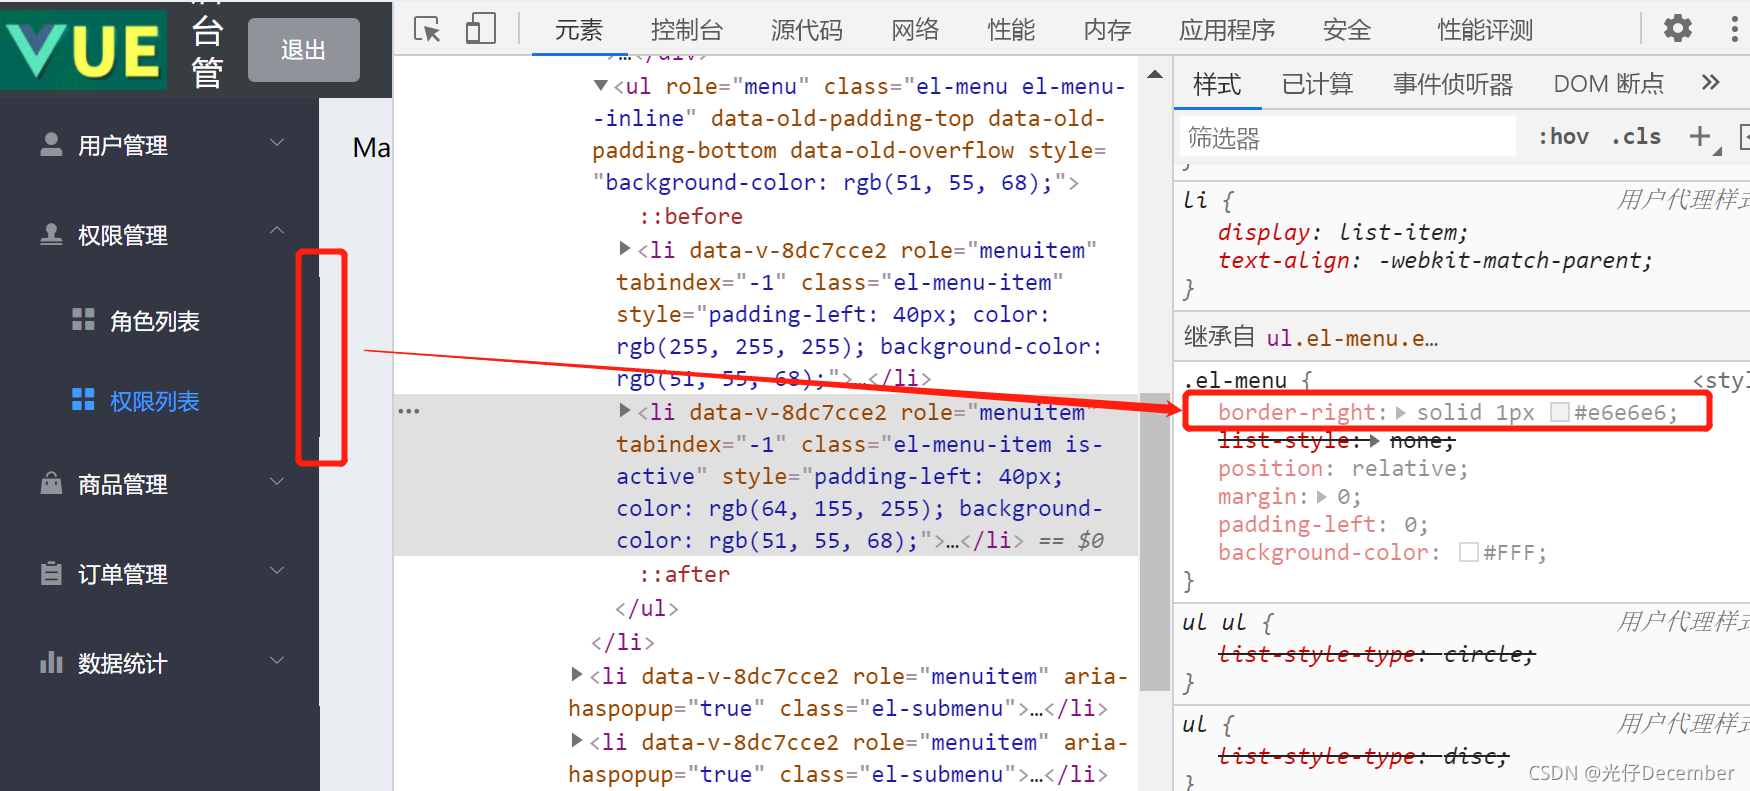Click the 权限管理 sidebar icon

click(51, 234)
